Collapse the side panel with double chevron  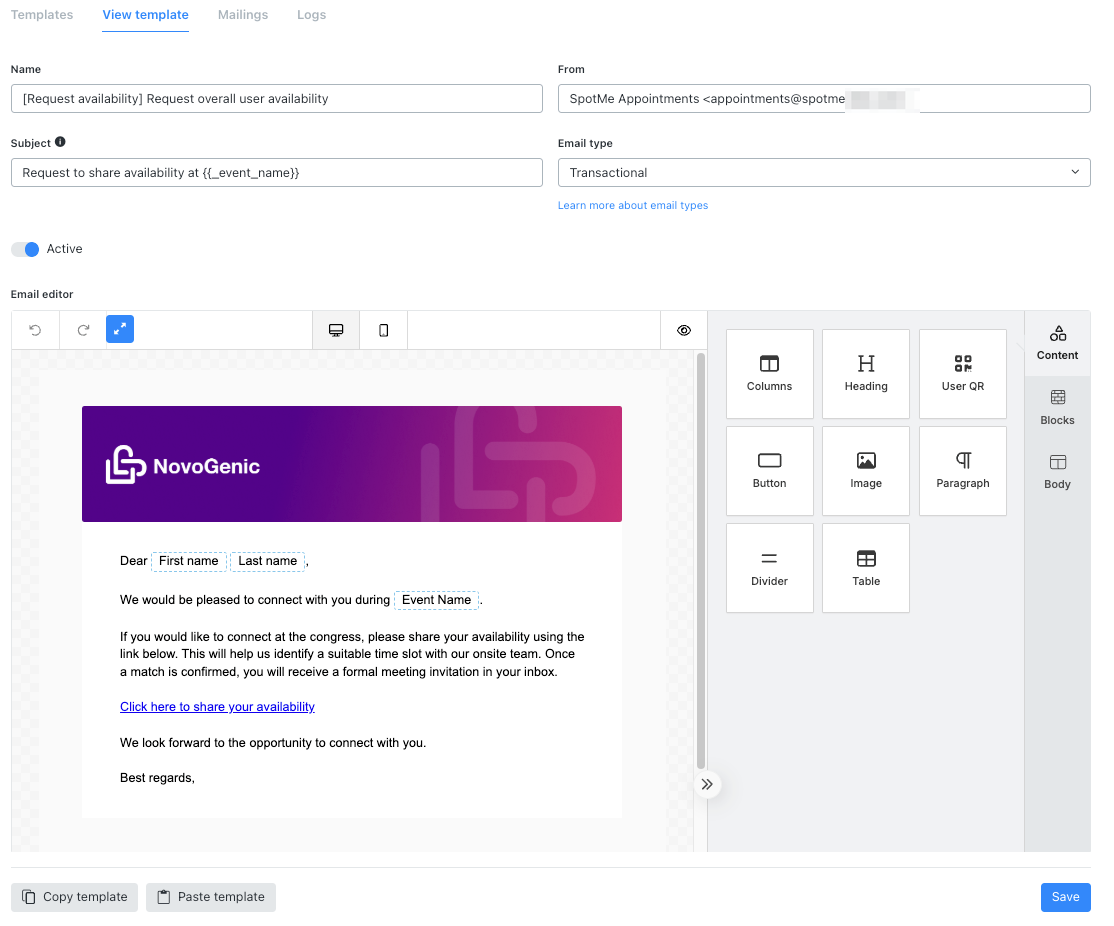tap(707, 785)
